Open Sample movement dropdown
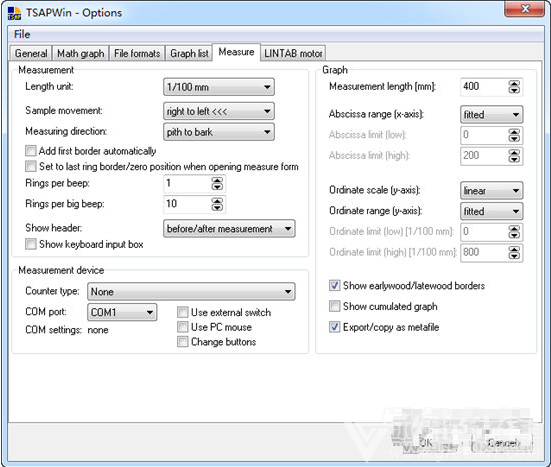551x467 pixels. pyautogui.click(x=219, y=111)
